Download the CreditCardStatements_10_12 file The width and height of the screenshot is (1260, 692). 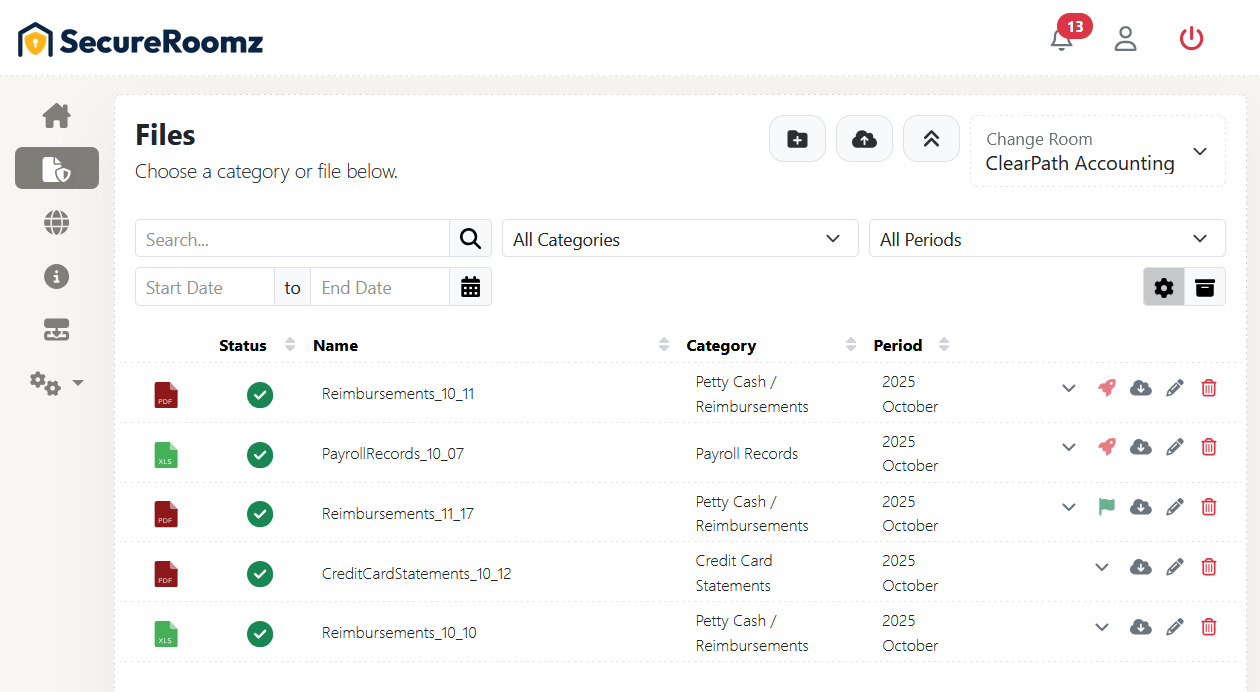(1140, 567)
